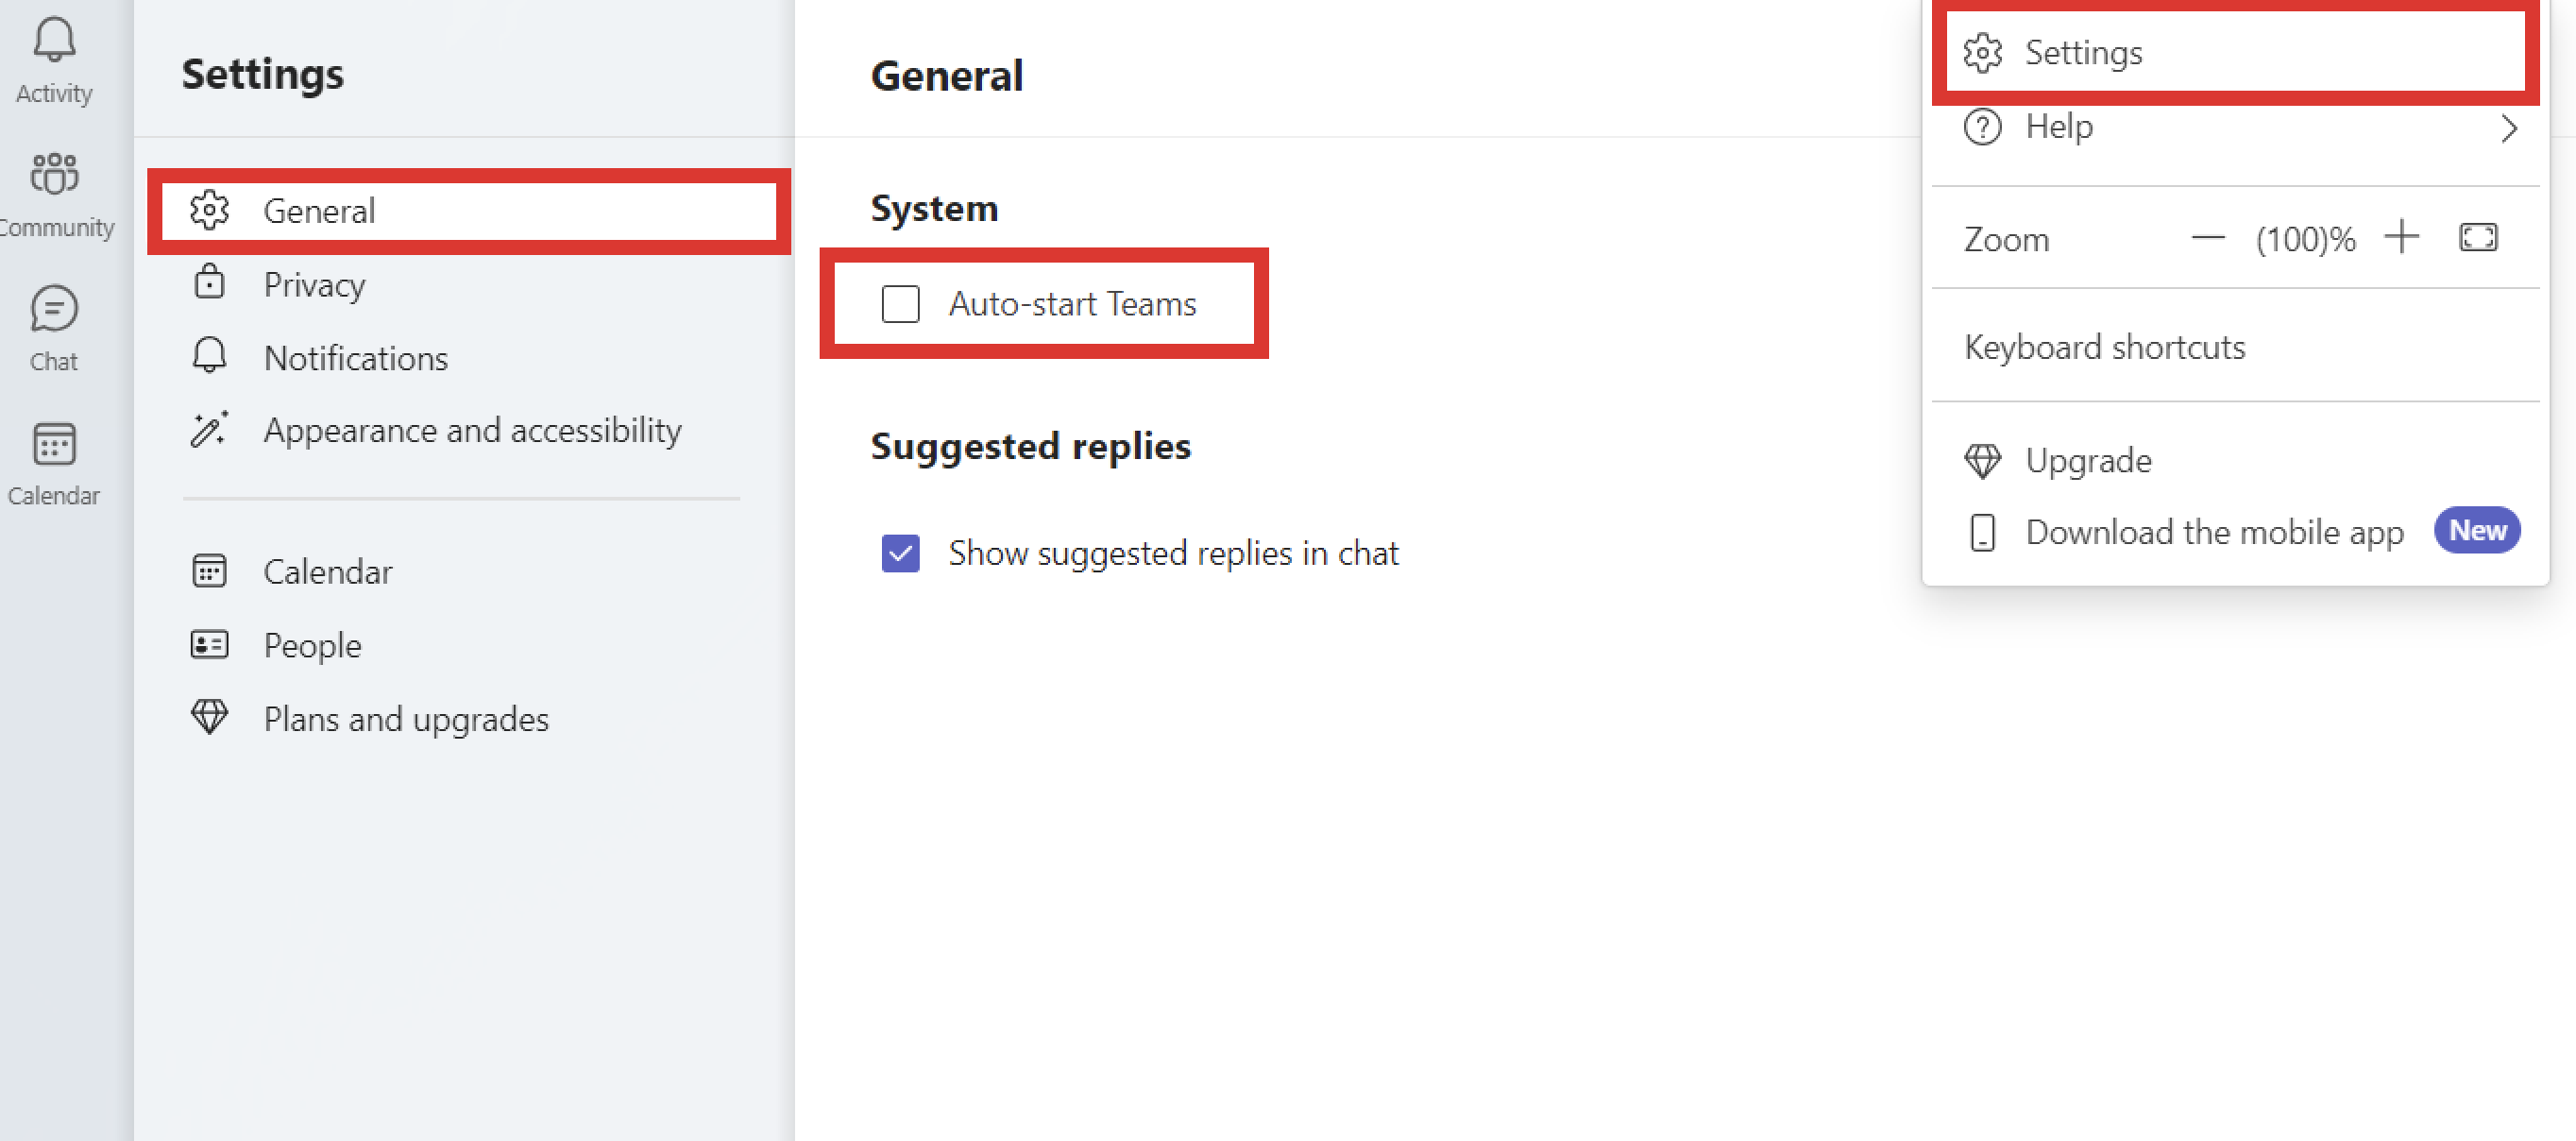
Task: Click the Upgrade diamond icon
Action: (x=1982, y=461)
